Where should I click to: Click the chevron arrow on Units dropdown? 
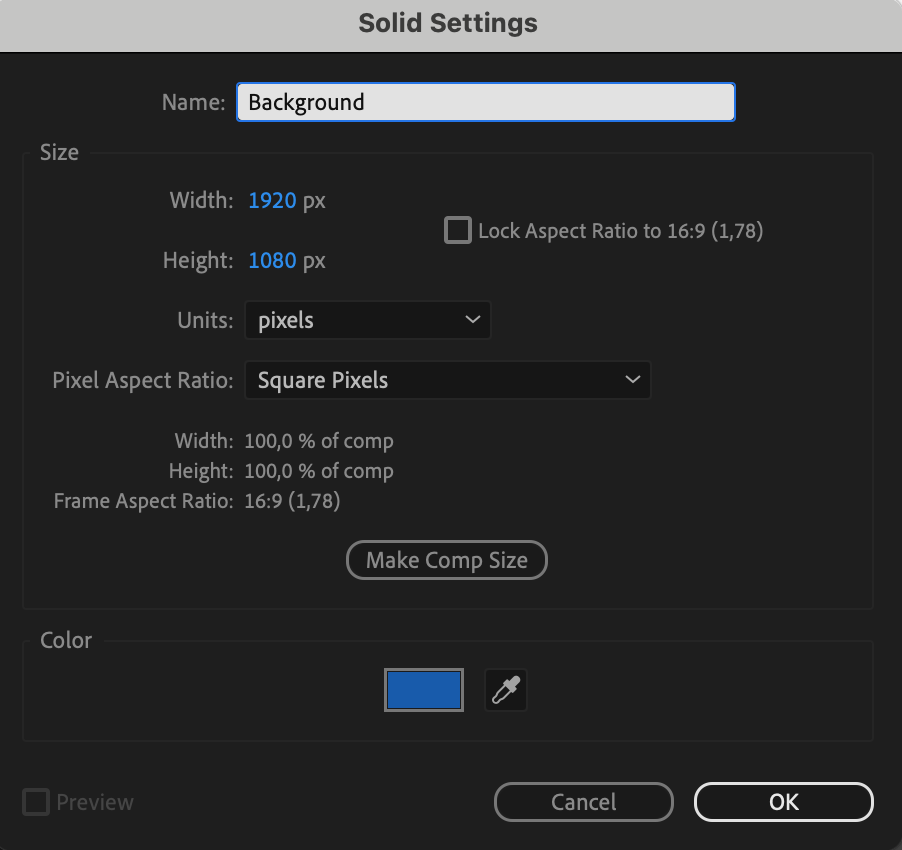pos(472,320)
